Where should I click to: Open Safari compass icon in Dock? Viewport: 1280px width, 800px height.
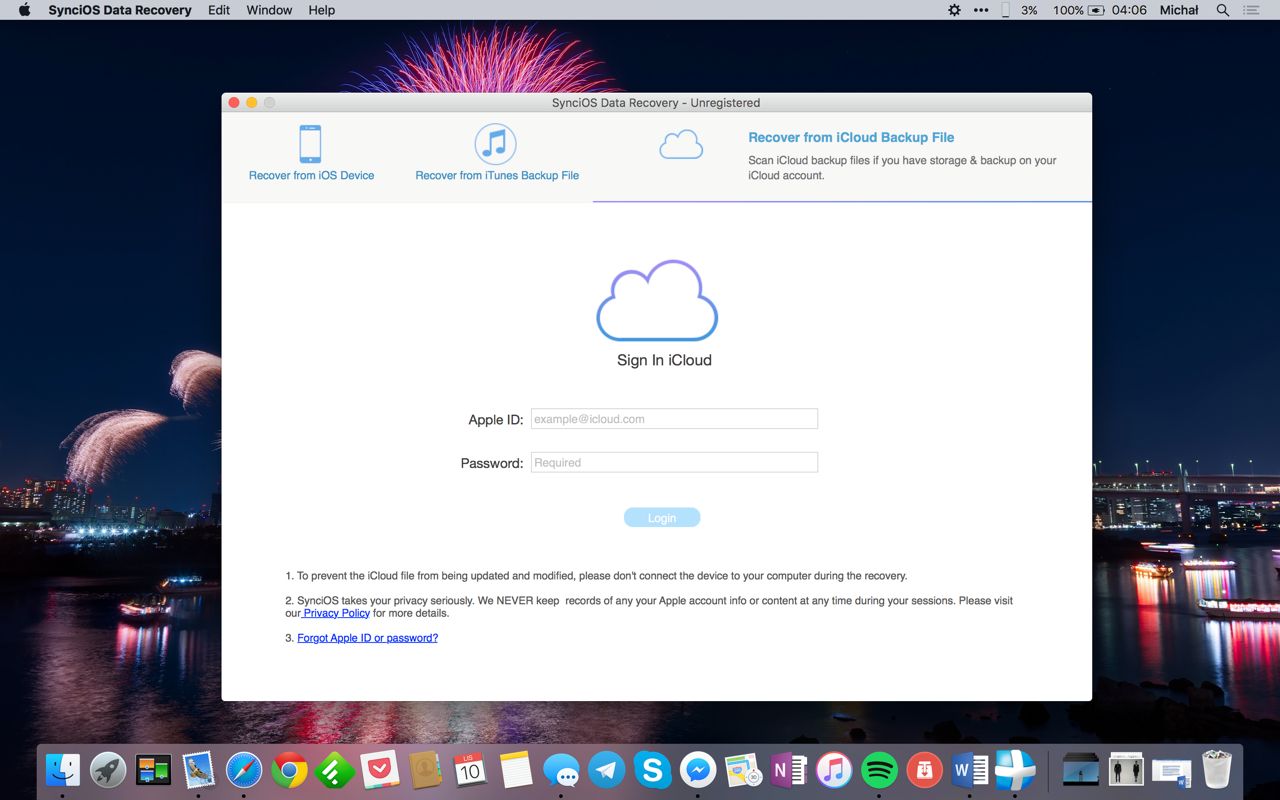[x=244, y=770]
